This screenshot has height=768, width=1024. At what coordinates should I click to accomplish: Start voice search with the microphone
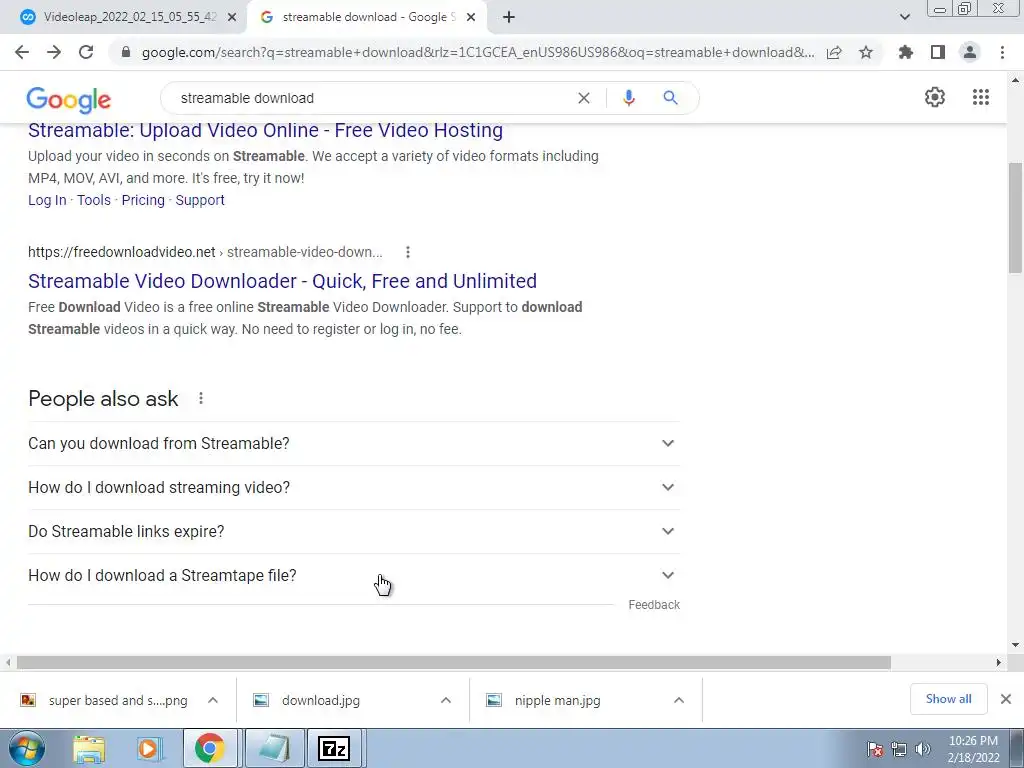coord(629,98)
